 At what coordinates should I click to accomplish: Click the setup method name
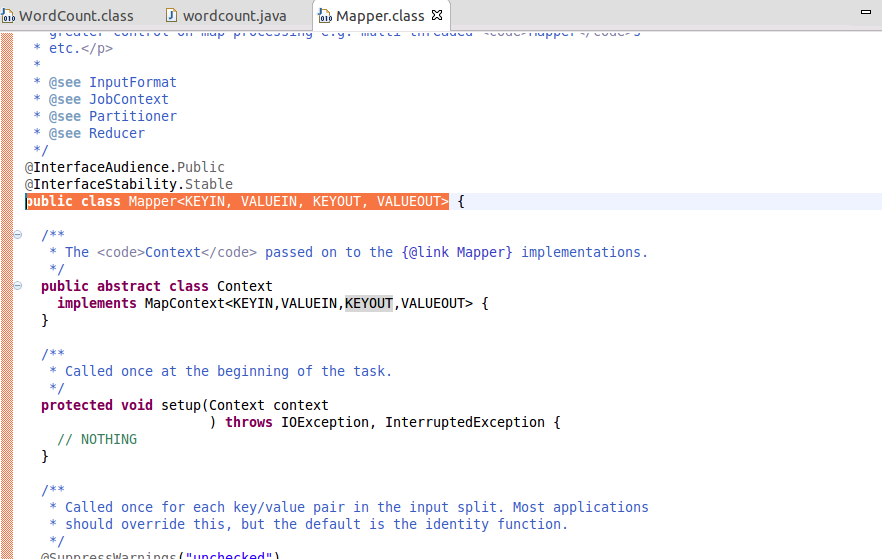pyautogui.click(x=181, y=405)
